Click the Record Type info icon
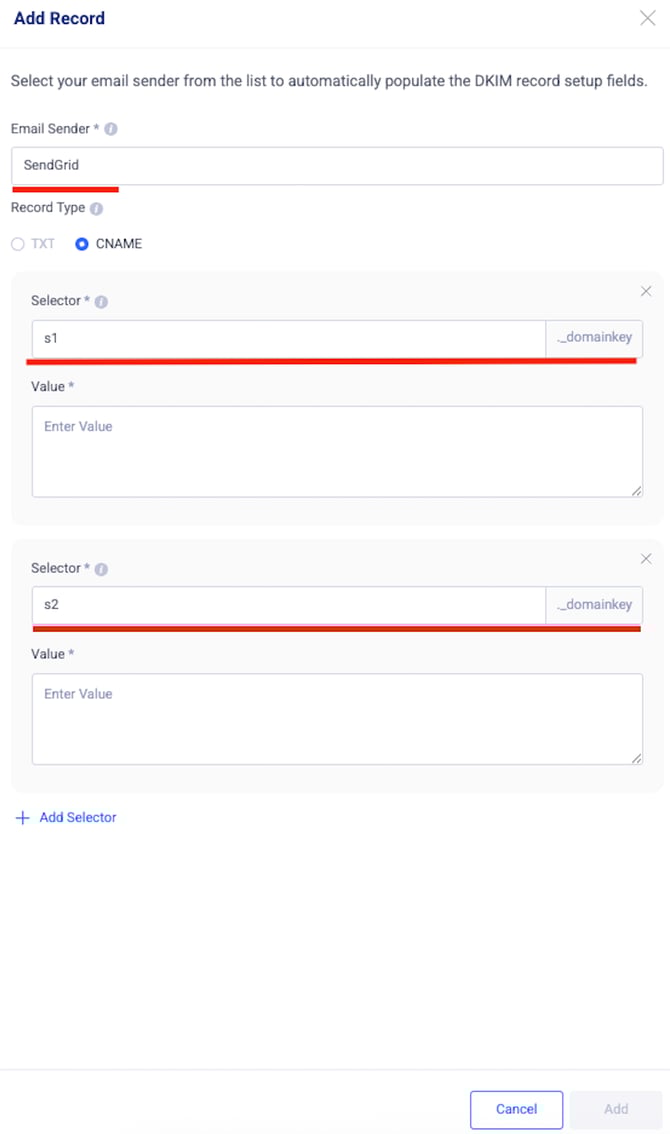 pos(96,208)
